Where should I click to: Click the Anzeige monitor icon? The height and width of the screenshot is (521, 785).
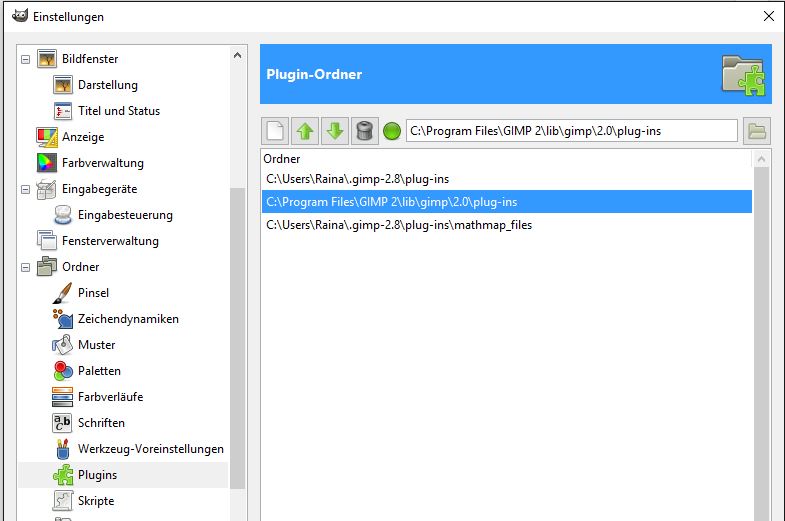pos(47,137)
